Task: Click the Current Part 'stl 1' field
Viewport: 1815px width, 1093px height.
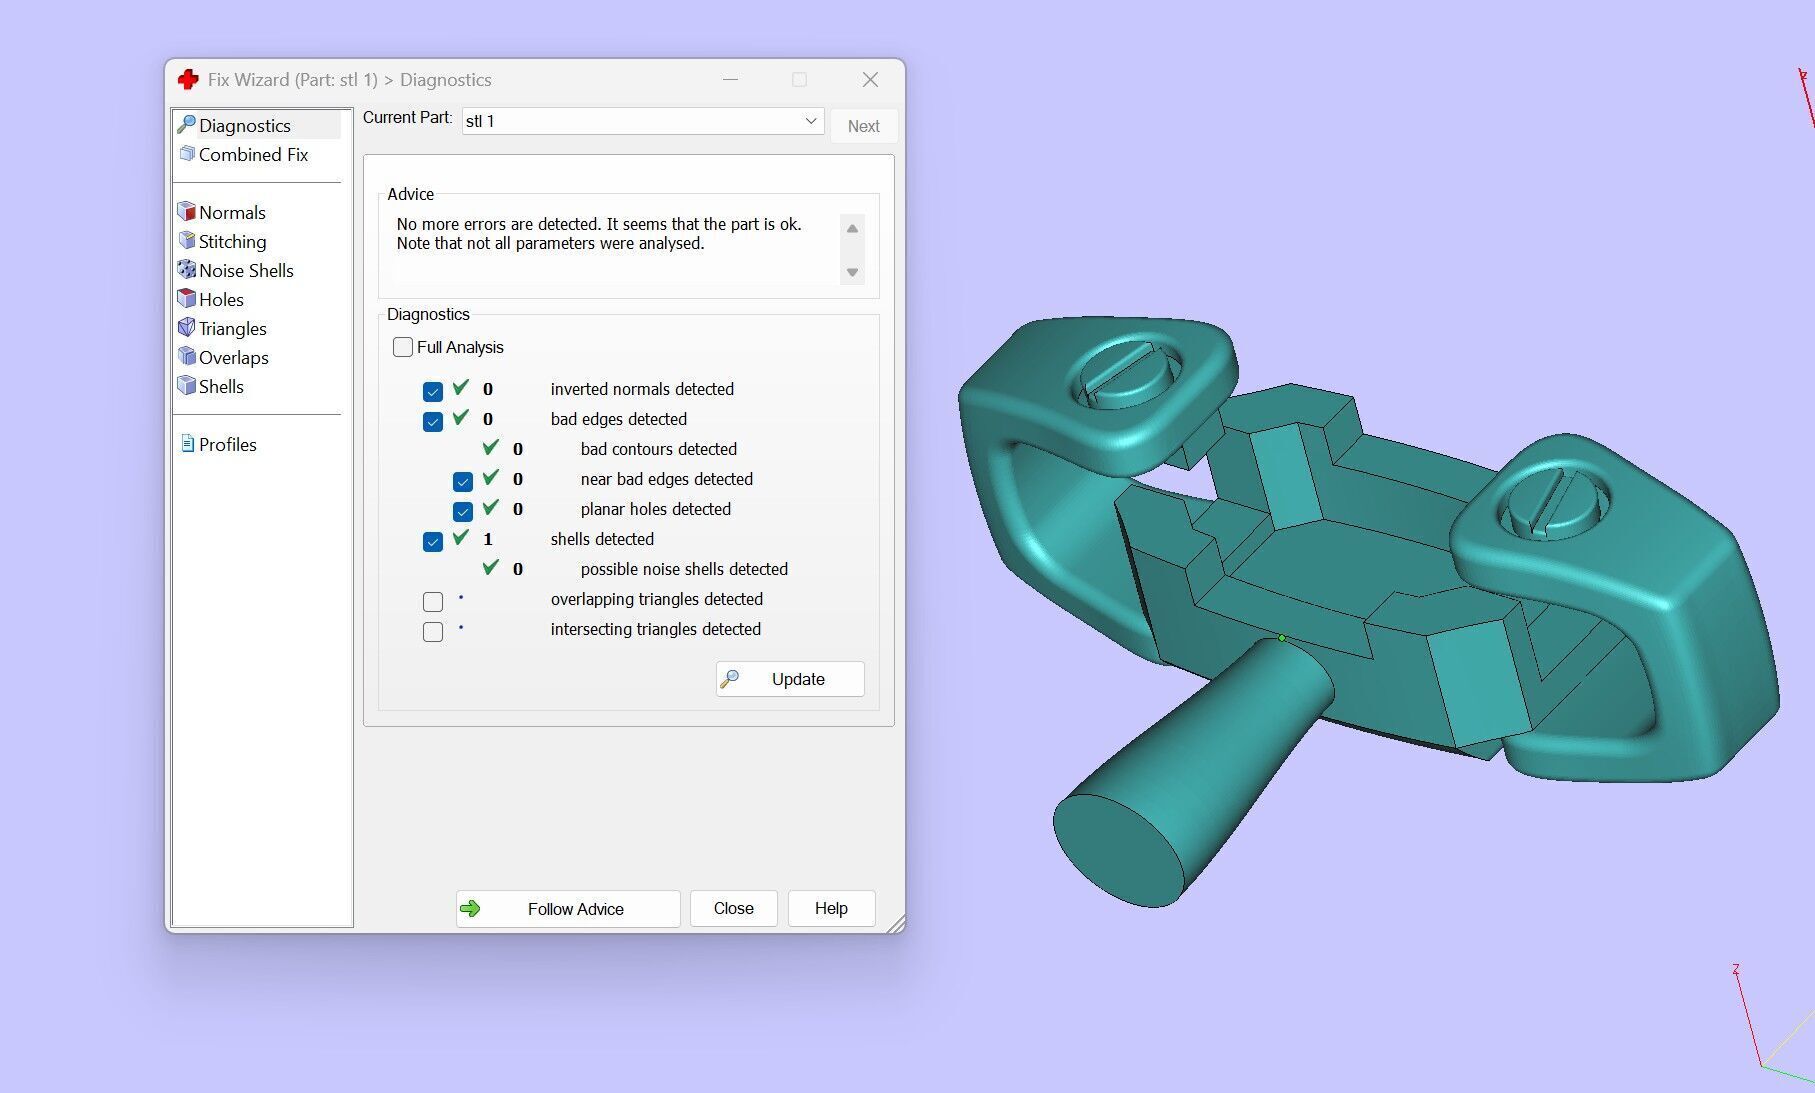Action: point(642,121)
